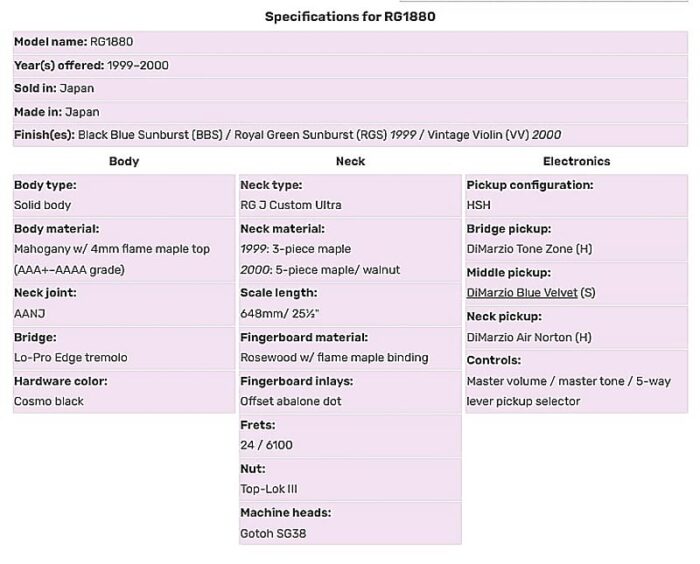Click the '24 / 6100' frets value
Image resolution: width=700 pixels, height=564 pixels.
pyautogui.click(x=267, y=445)
